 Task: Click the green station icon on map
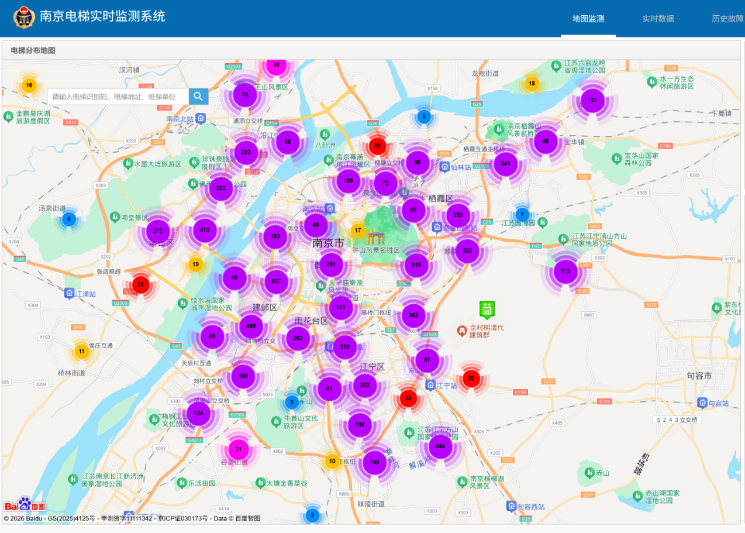point(486,308)
